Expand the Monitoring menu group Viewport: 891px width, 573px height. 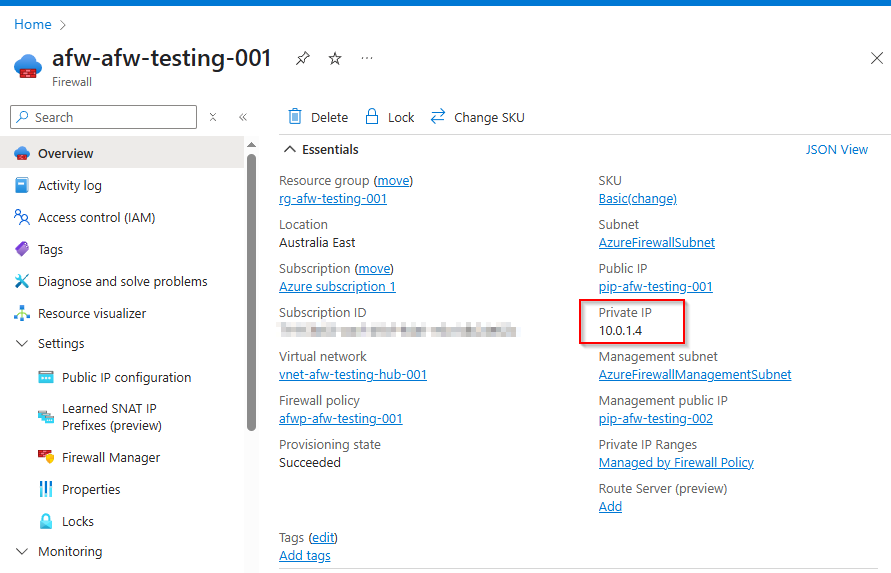22,551
